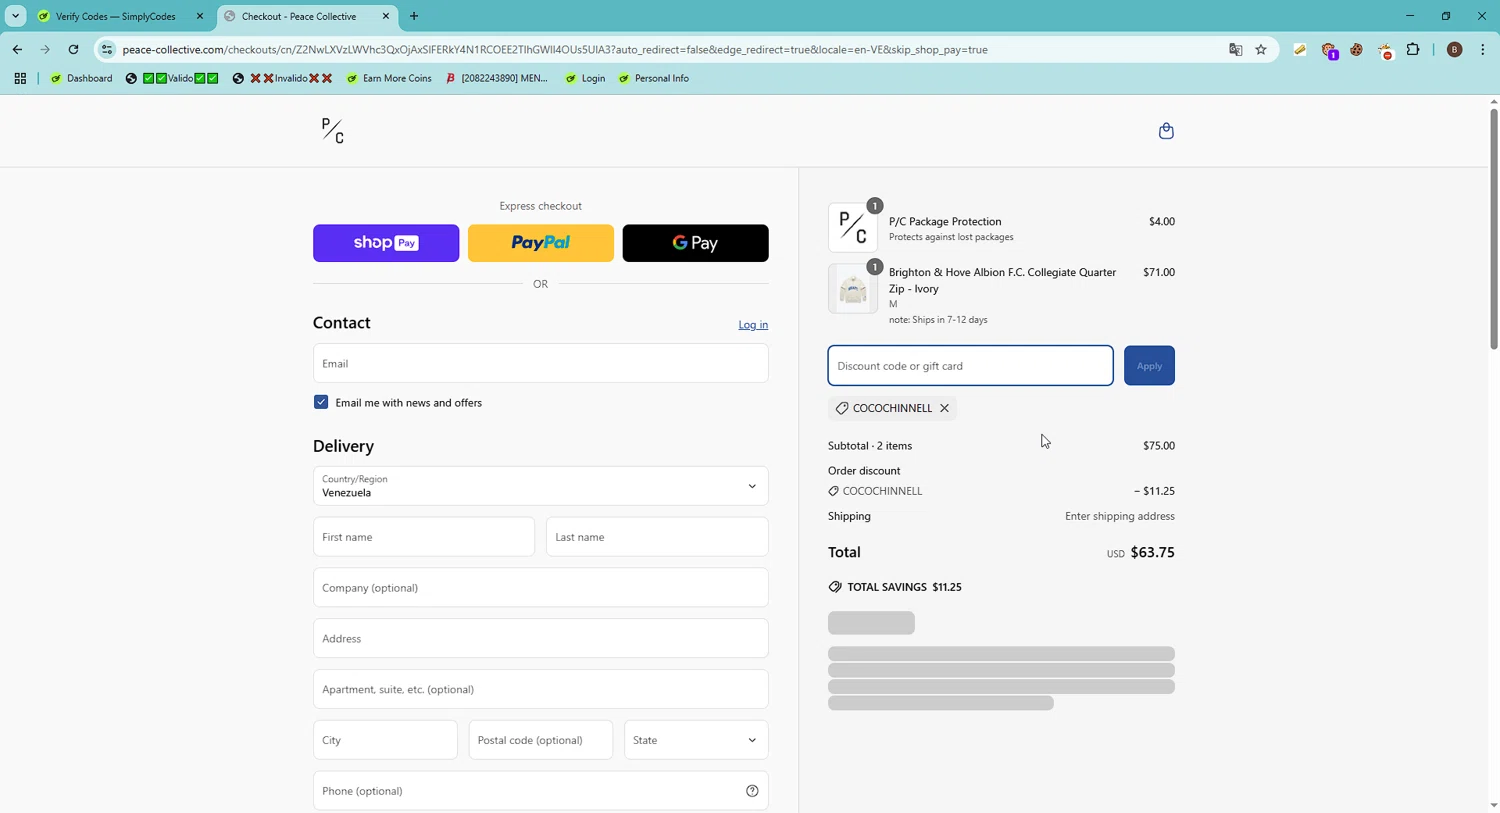
Task: Focus the Email input field
Action: click(x=540, y=364)
